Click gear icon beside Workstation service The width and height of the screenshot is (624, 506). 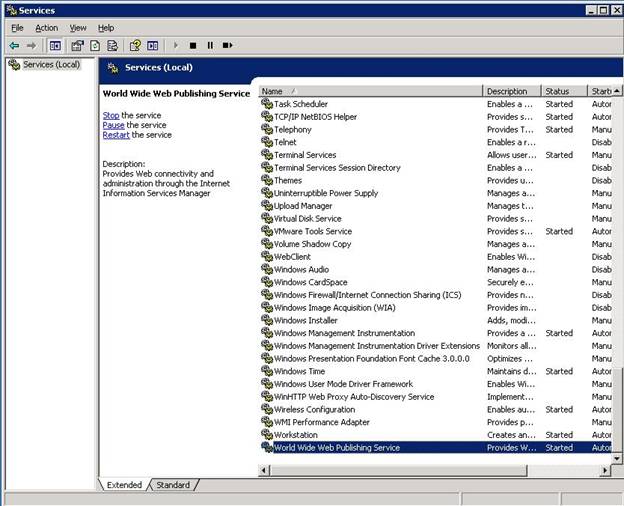[x=267, y=434]
